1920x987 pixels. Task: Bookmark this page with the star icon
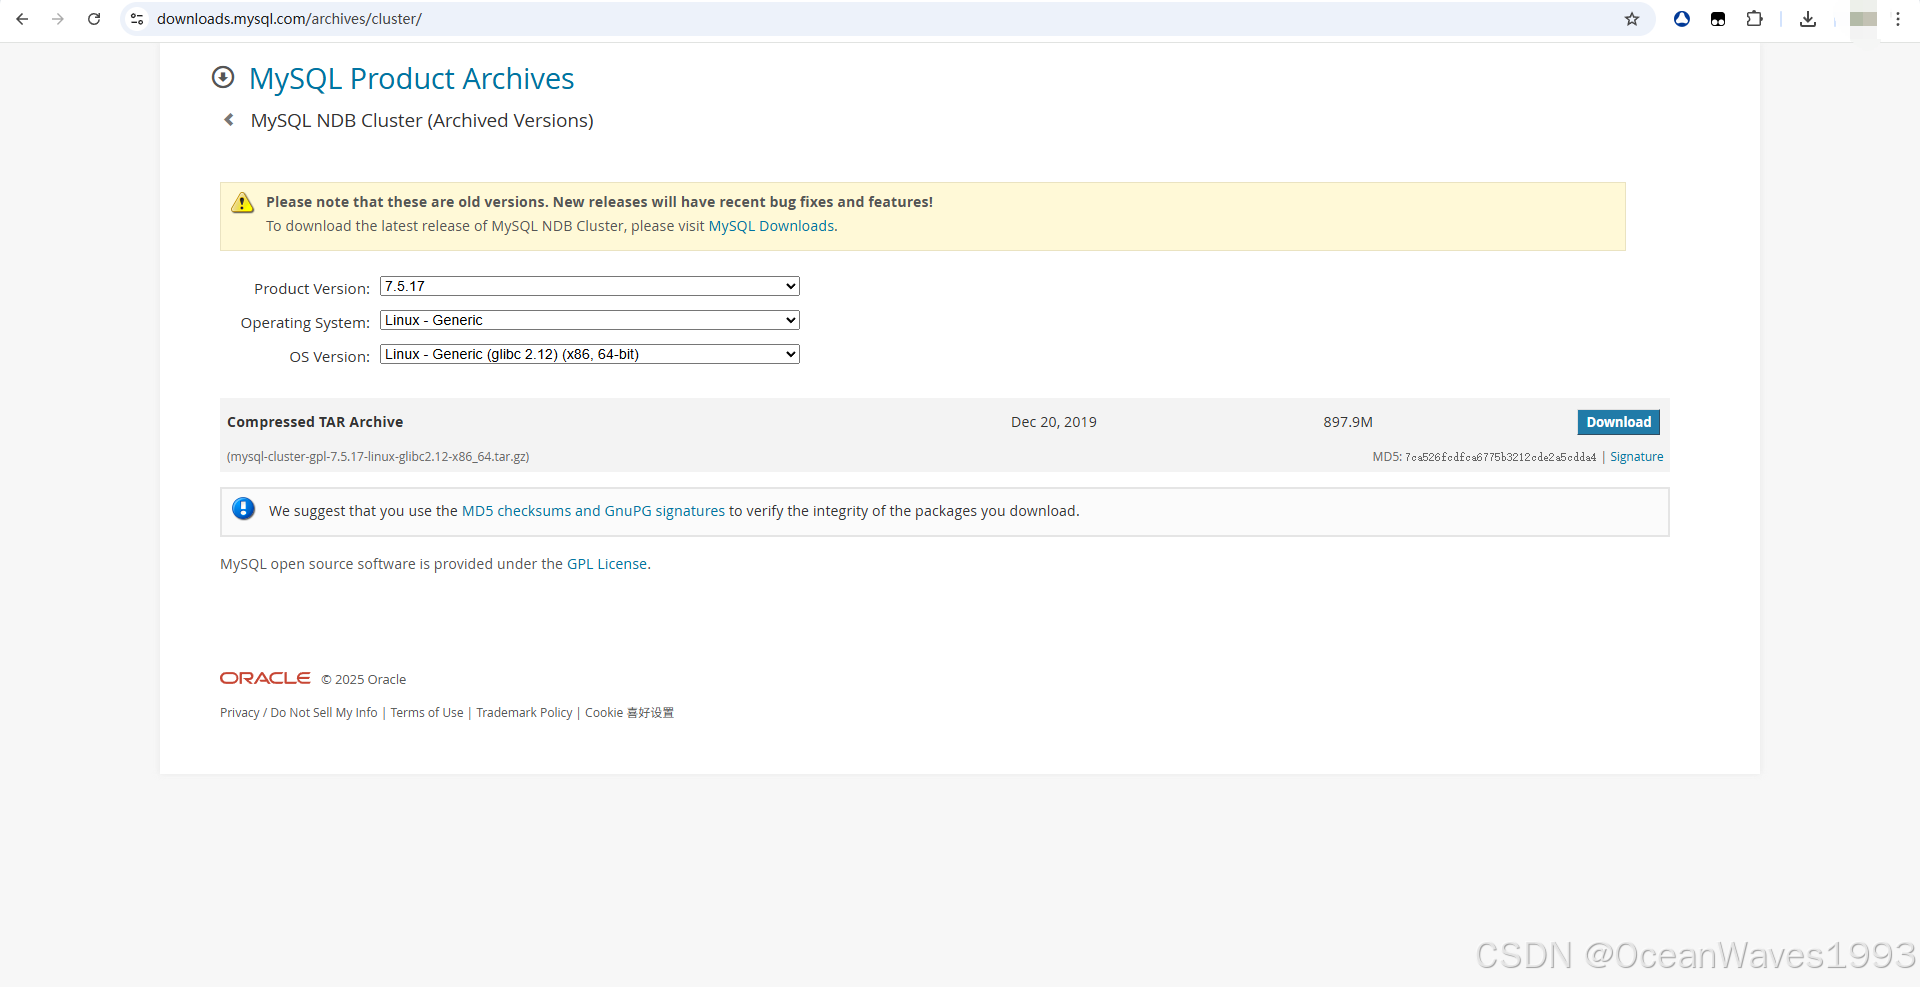pyautogui.click(x=1632, y=19)
